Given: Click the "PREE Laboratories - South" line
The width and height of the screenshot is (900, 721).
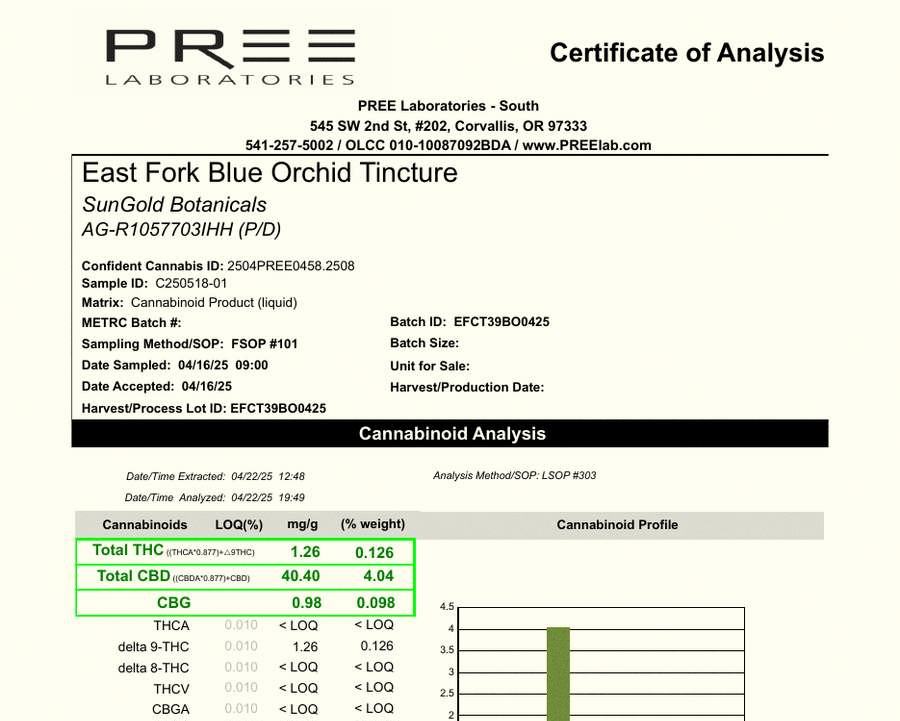Looking at the screenshot, I should [x=448, y=106].
